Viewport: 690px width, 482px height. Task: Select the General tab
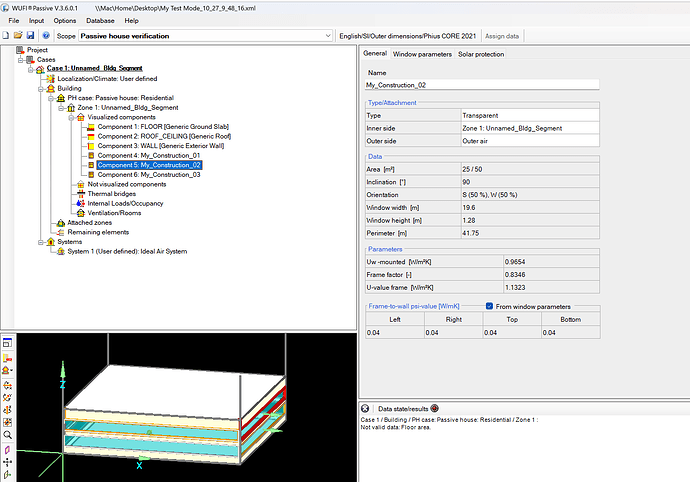pyautogui.click(x=375, y=53)
